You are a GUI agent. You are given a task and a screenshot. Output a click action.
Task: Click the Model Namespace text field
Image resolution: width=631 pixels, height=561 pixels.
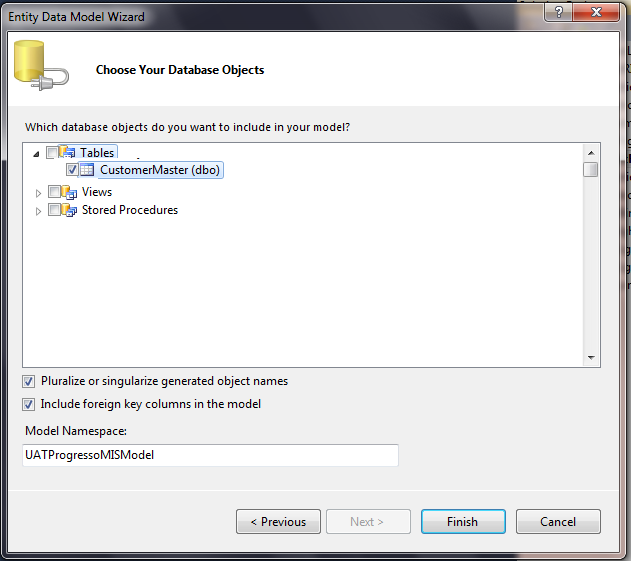coord(210,455)
